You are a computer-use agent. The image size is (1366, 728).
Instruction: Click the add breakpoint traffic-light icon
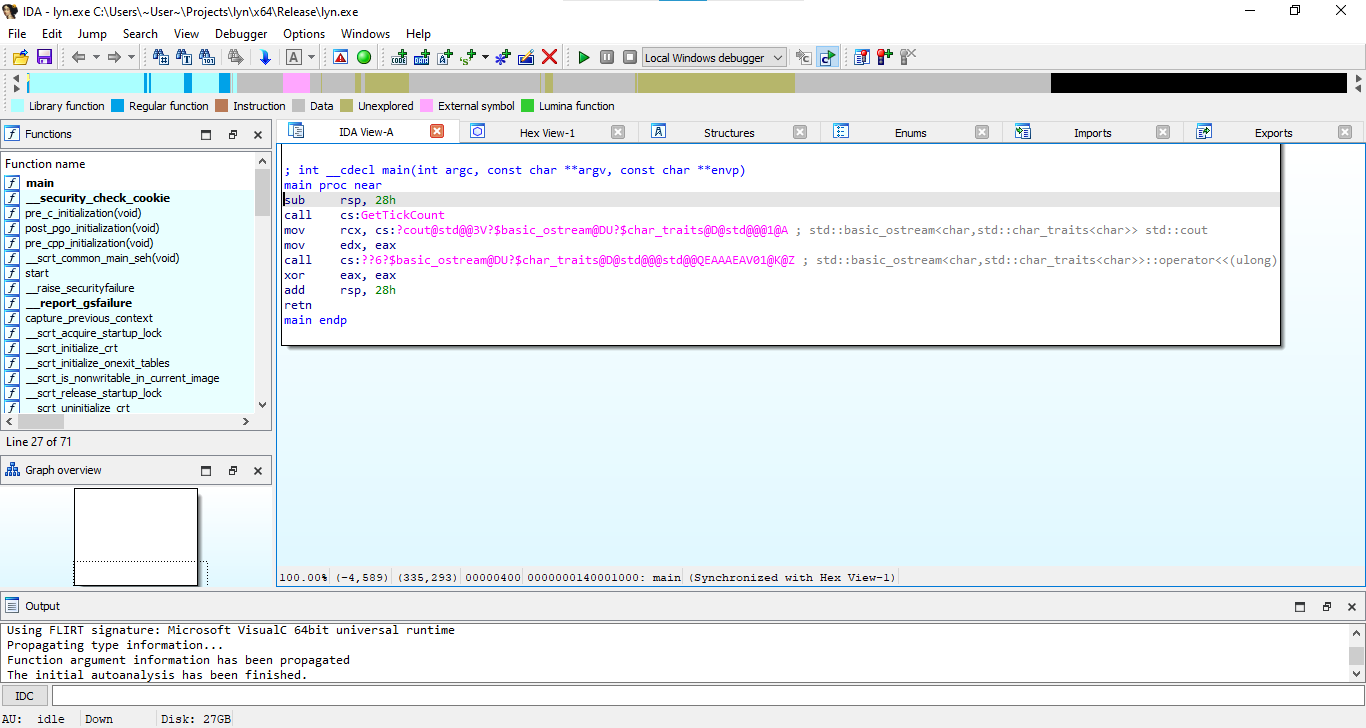884,57
